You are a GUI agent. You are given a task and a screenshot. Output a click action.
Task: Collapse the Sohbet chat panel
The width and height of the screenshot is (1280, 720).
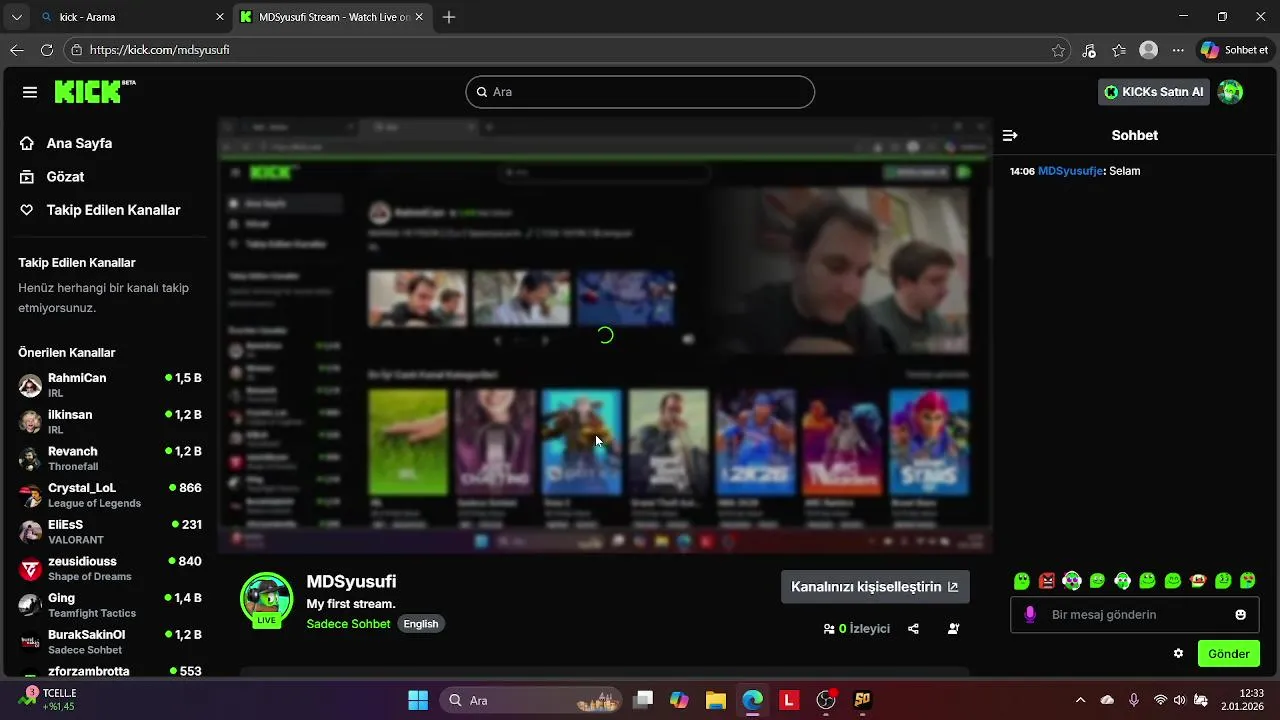tap(1010, 135)
